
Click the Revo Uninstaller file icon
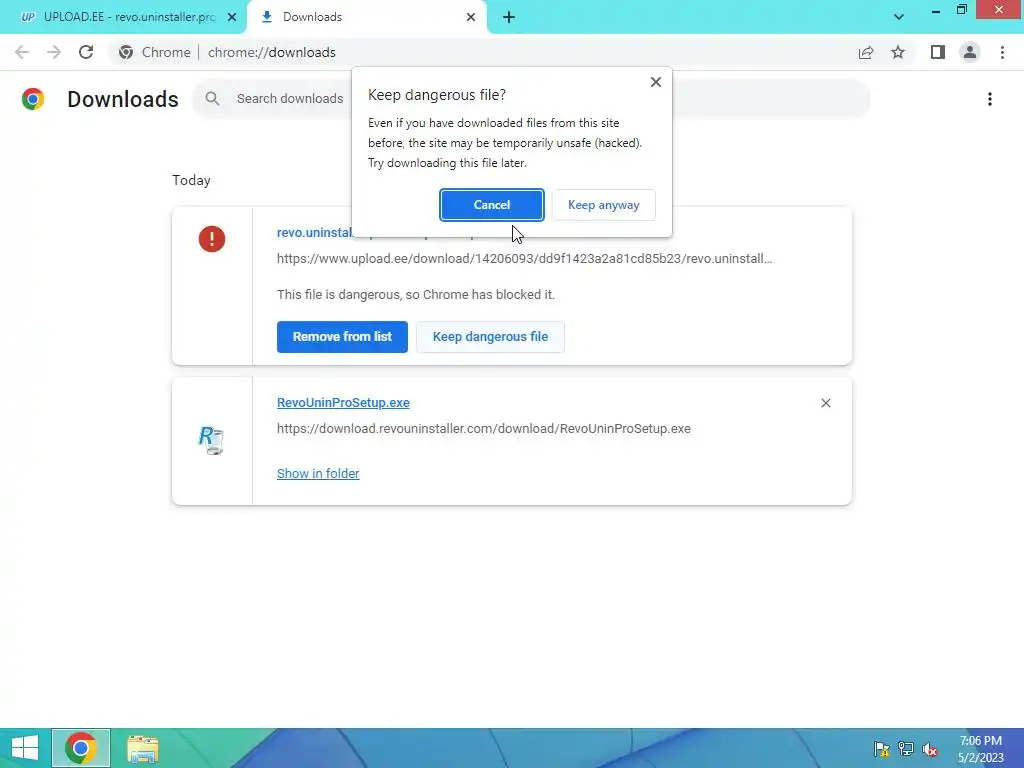tap(211, 440)
